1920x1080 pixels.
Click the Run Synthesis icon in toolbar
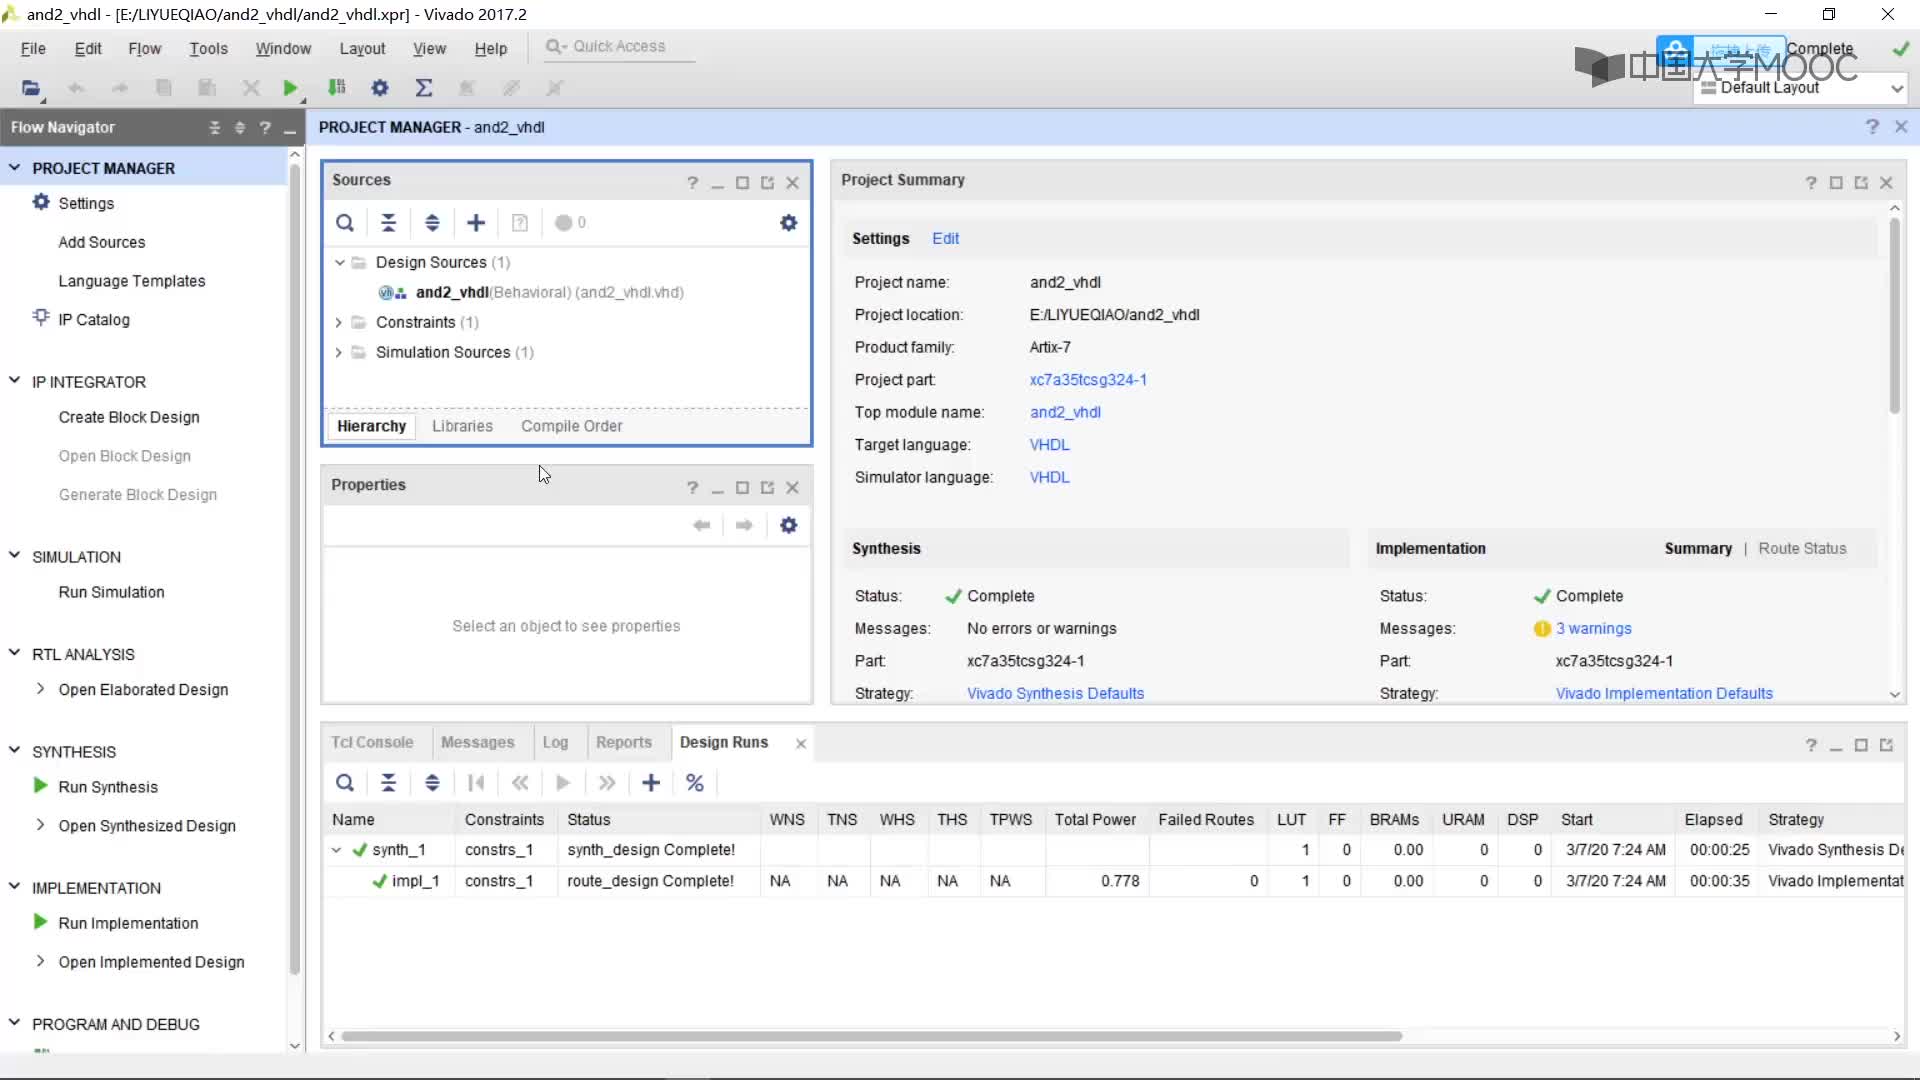290,87
